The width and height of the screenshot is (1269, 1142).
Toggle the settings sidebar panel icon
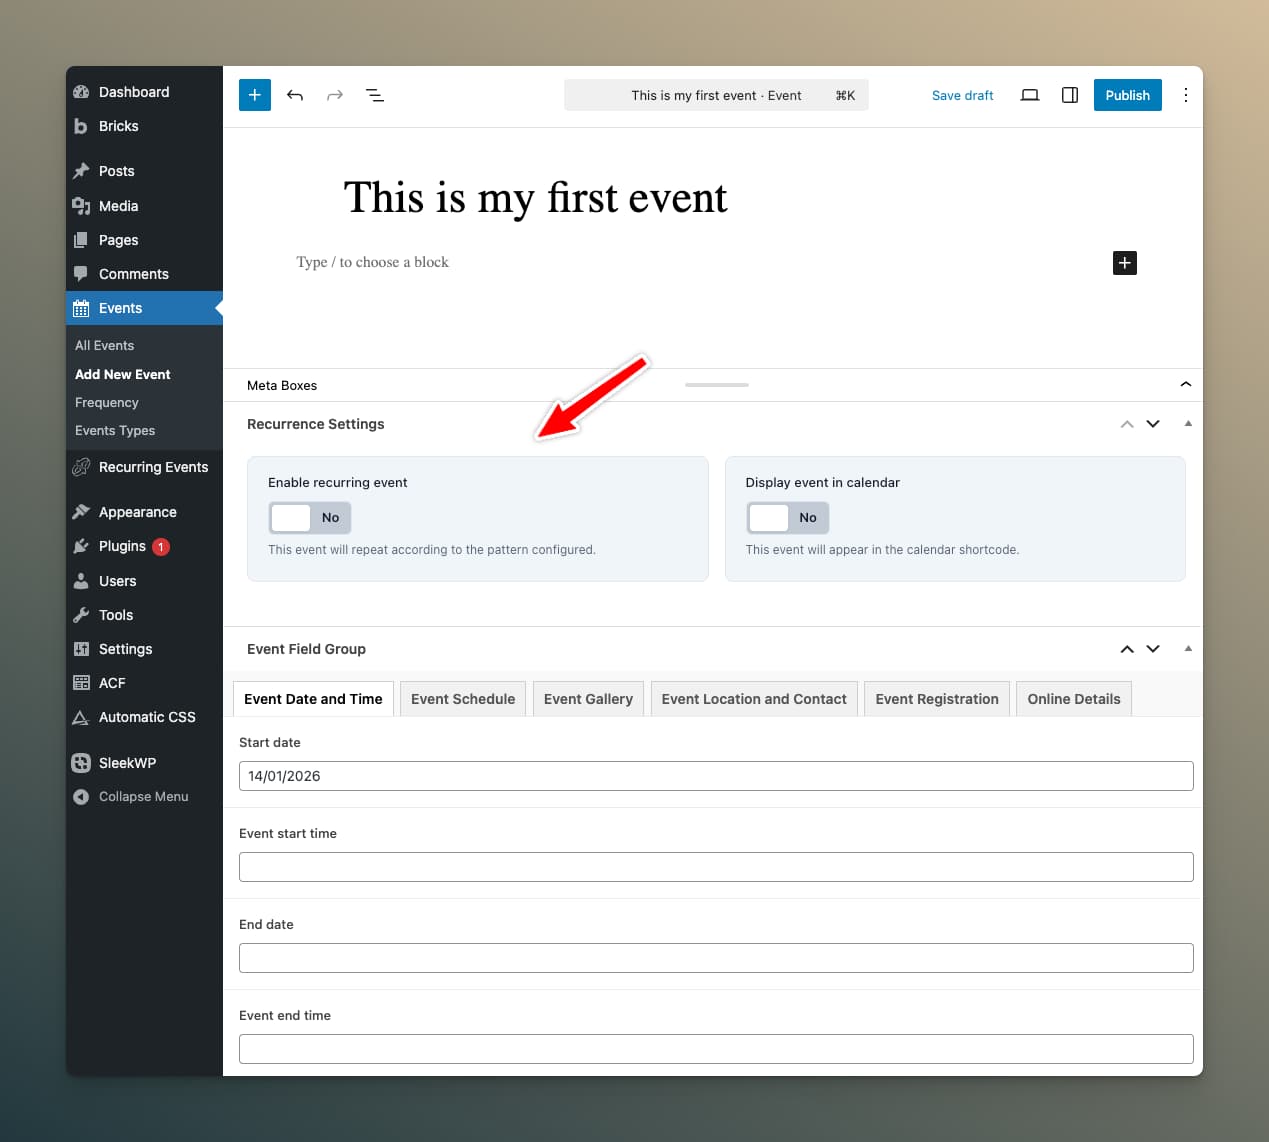(1069, 95)
